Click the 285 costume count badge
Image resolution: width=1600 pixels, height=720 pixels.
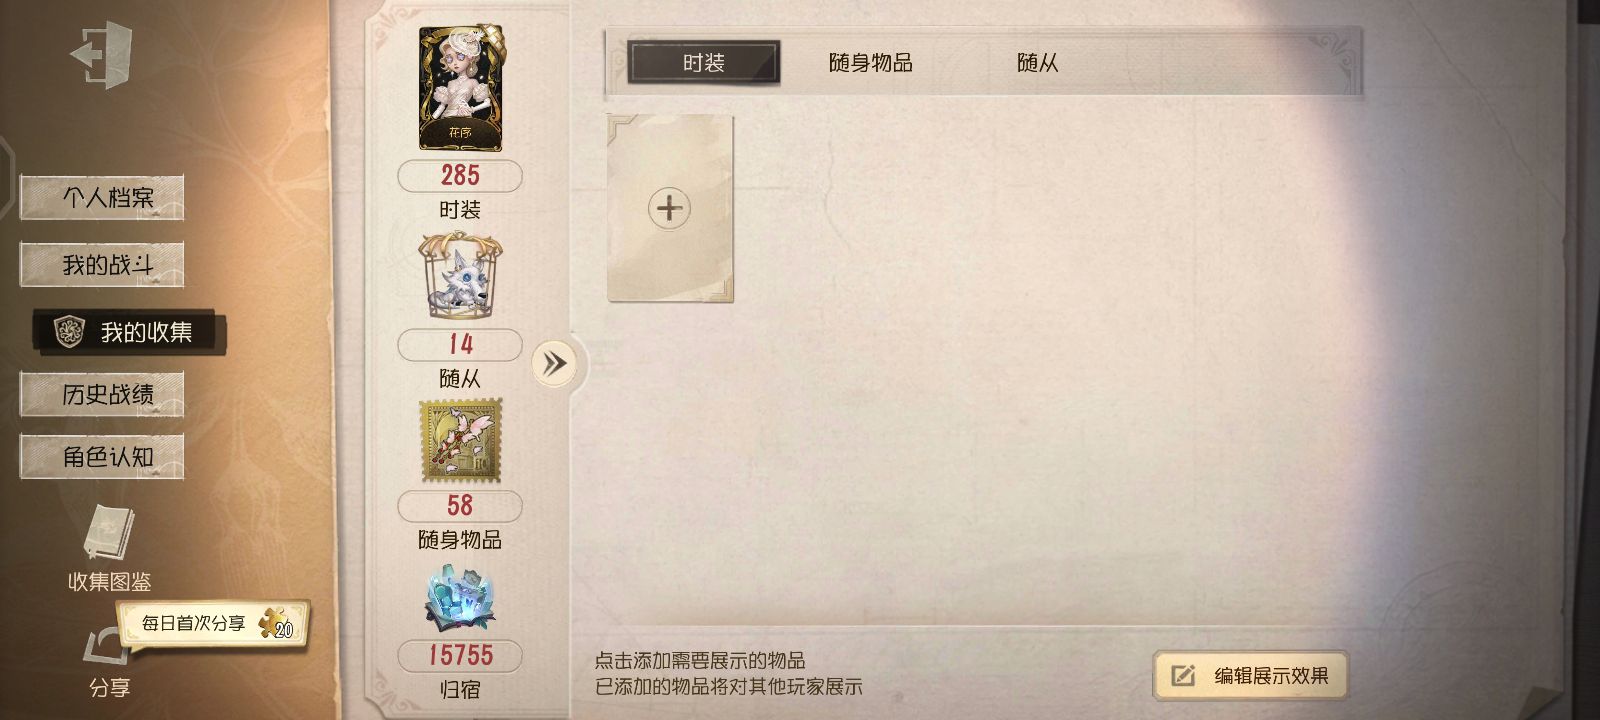pyautogui.click(x=460, y=176)
